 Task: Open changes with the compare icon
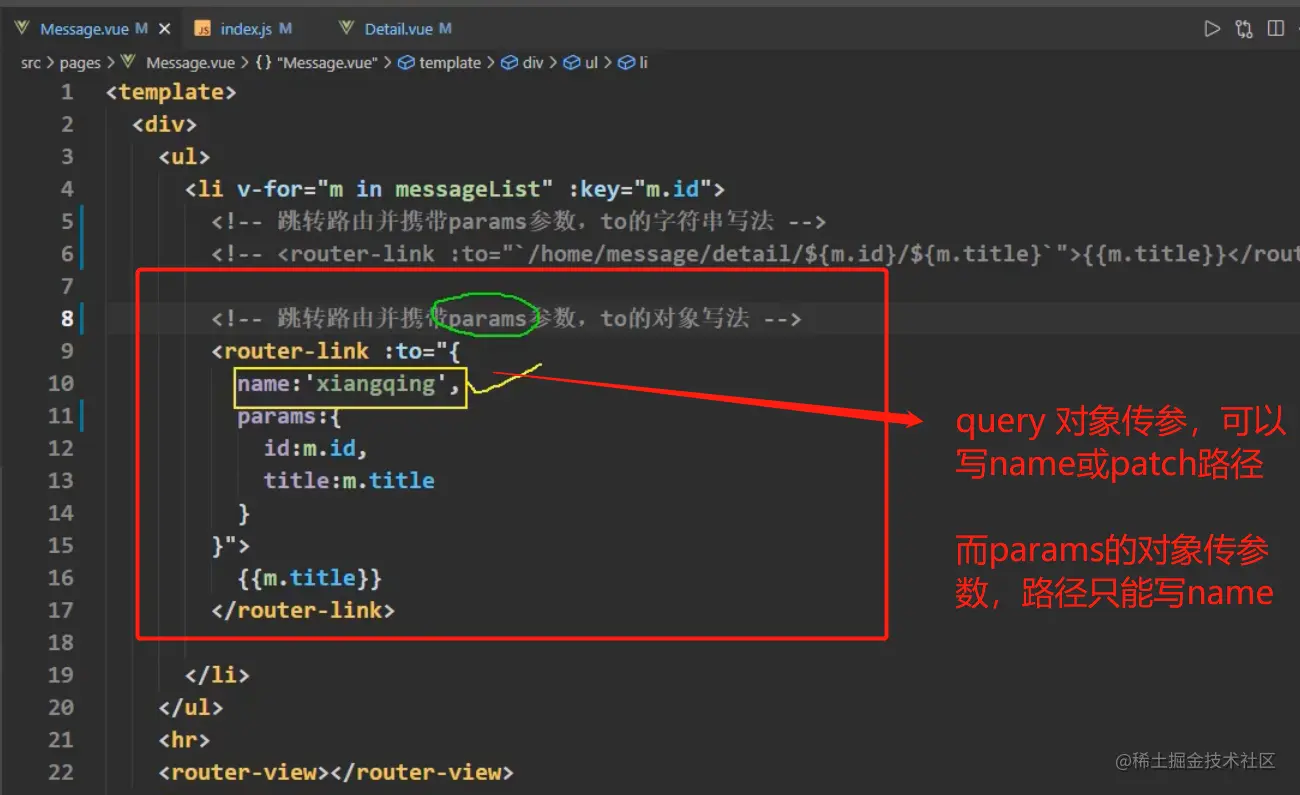(1244, 29)
